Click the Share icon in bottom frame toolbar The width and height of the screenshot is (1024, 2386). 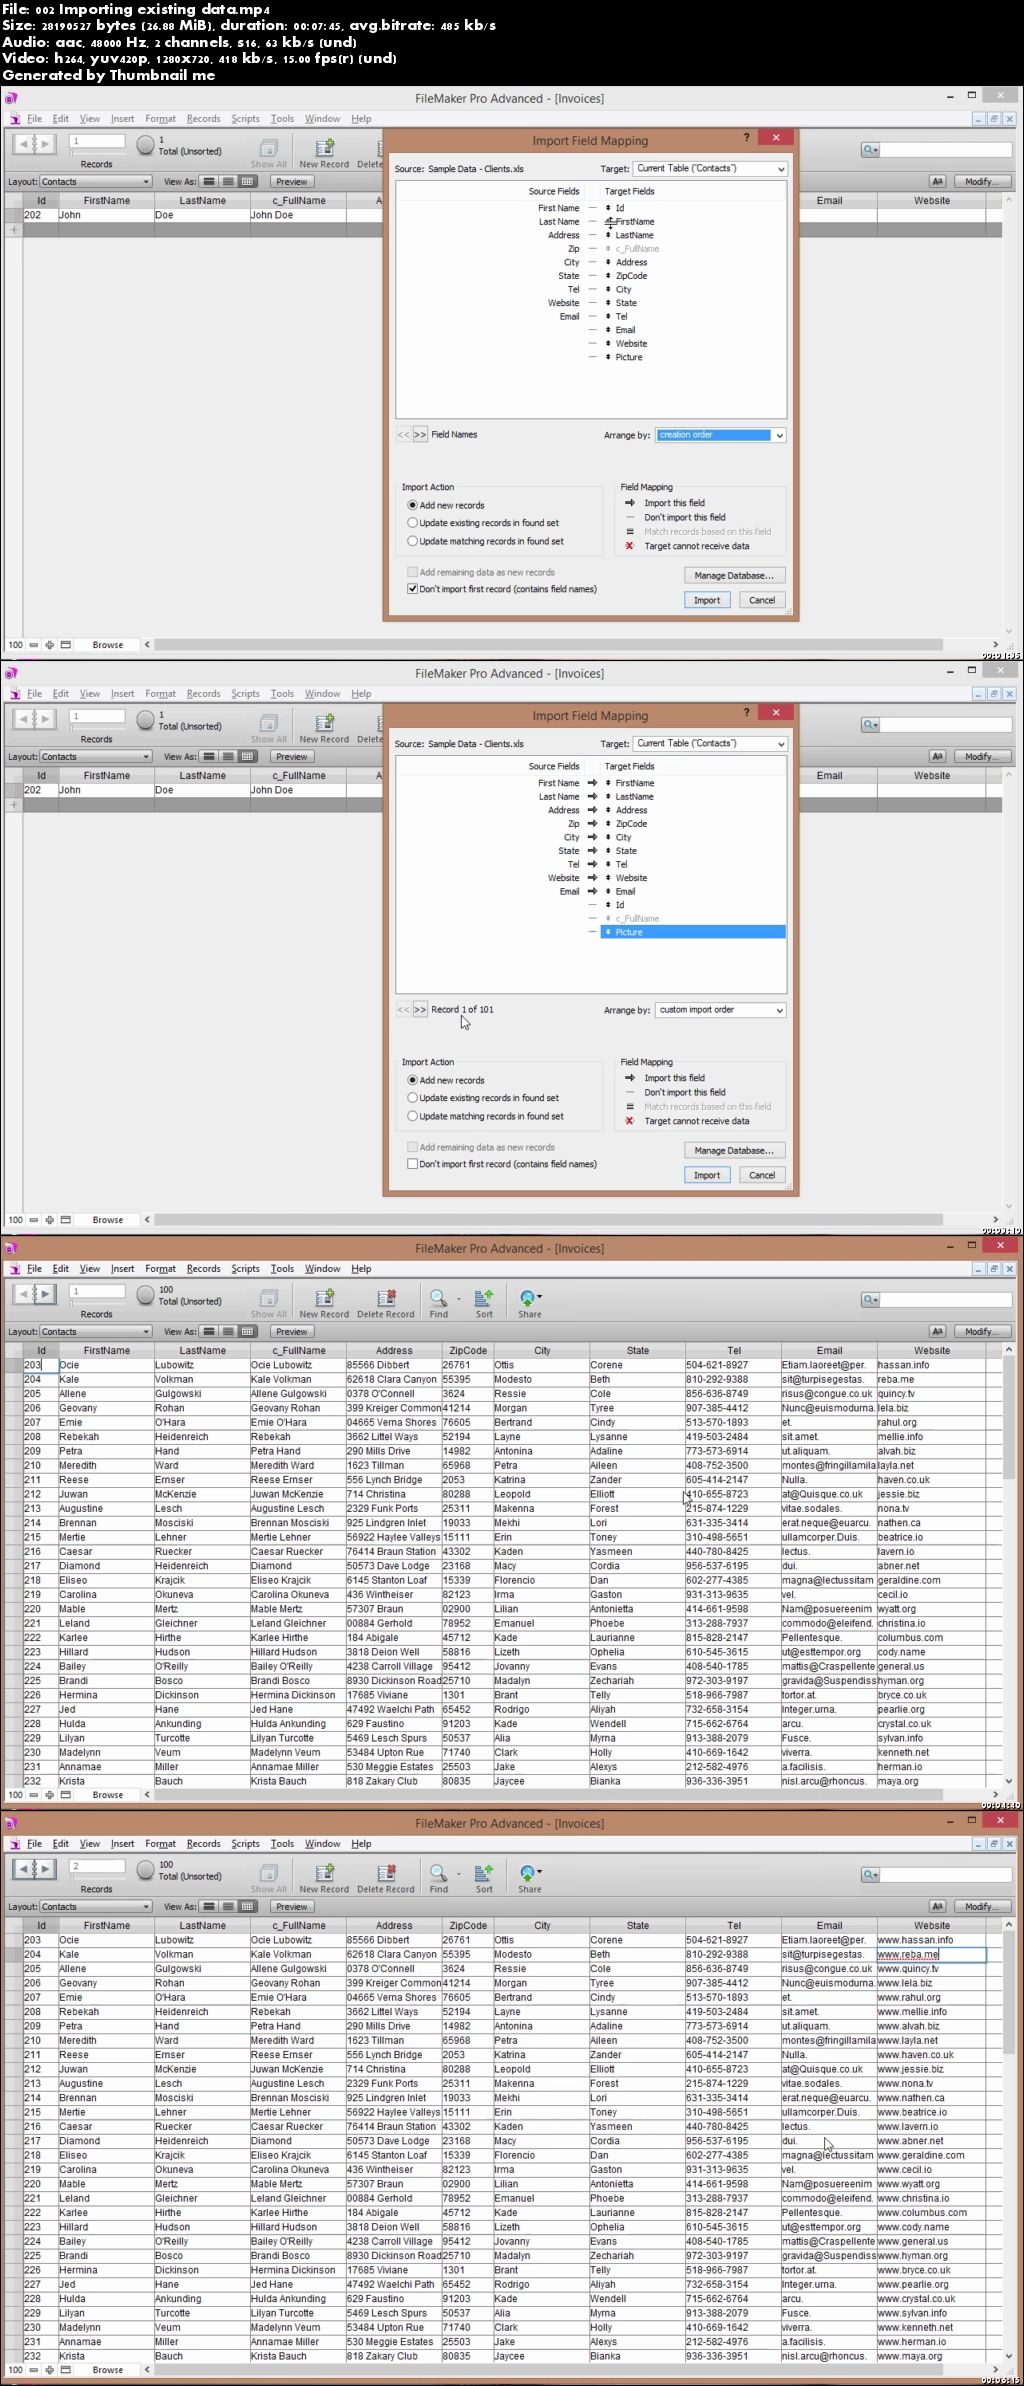pyautogui.click(x=529, y=1872)
